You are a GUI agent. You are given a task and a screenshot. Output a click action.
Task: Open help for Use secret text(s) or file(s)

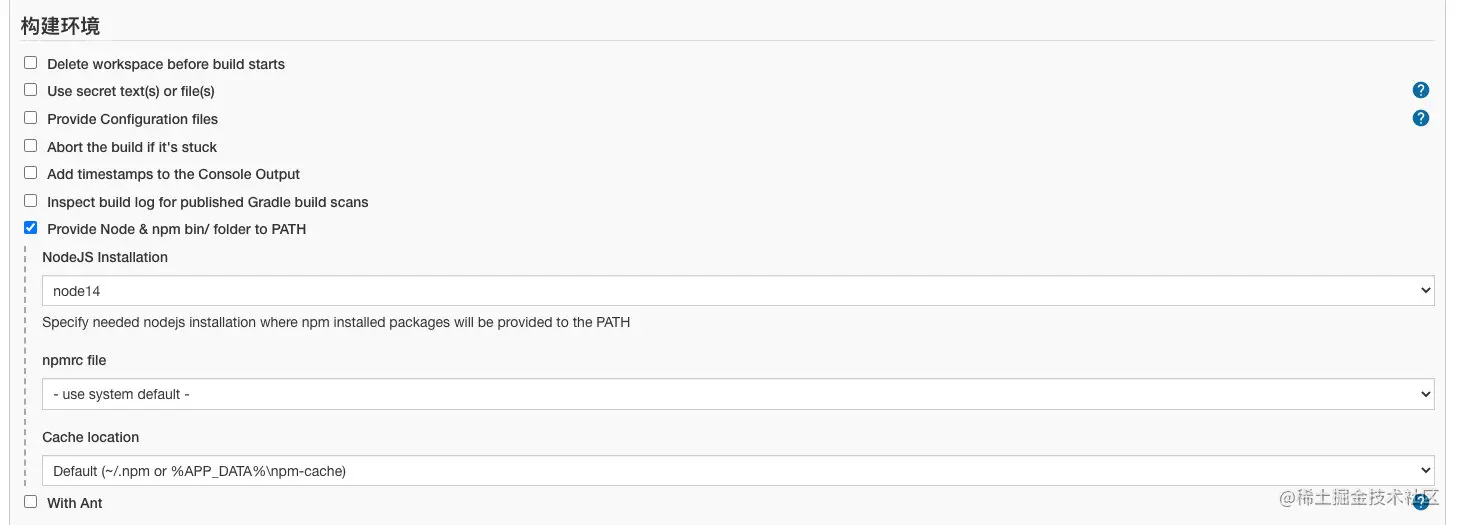tap(1420, 90)
